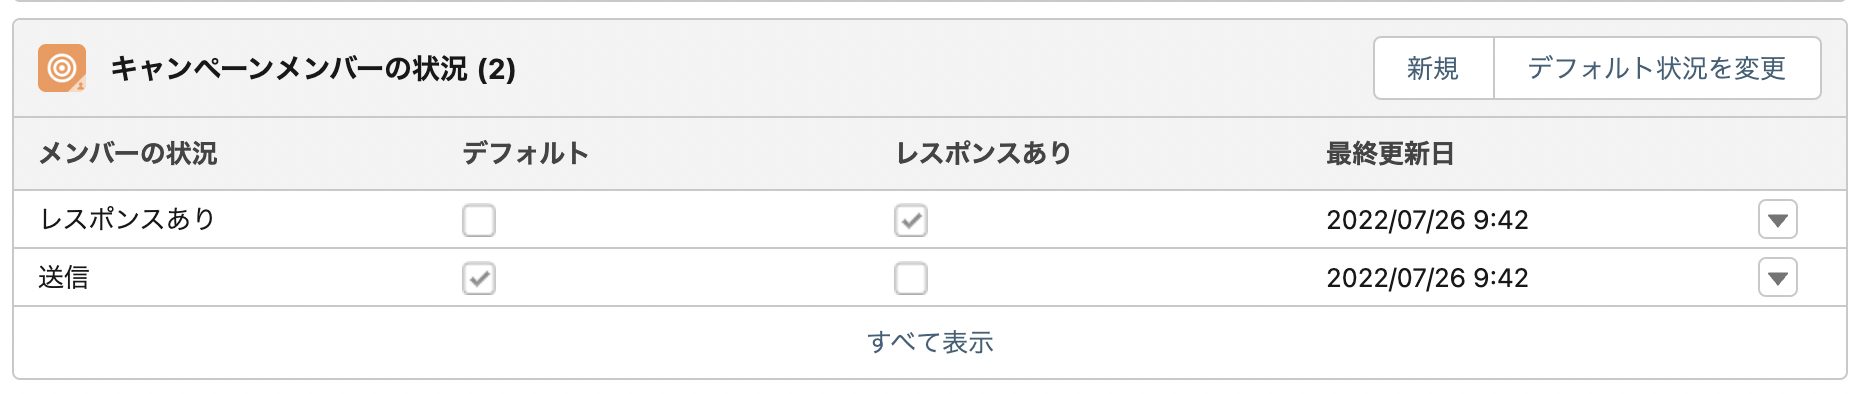Show all records via すべて表示 link
This screenshot has width=1864, height=394.
coord(930,342)
